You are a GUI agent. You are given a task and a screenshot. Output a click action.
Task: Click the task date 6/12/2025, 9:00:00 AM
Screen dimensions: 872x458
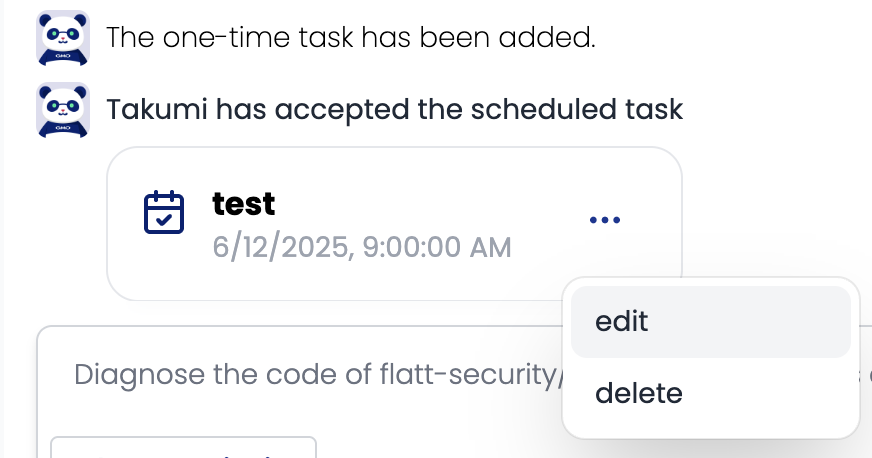[362, 246]
